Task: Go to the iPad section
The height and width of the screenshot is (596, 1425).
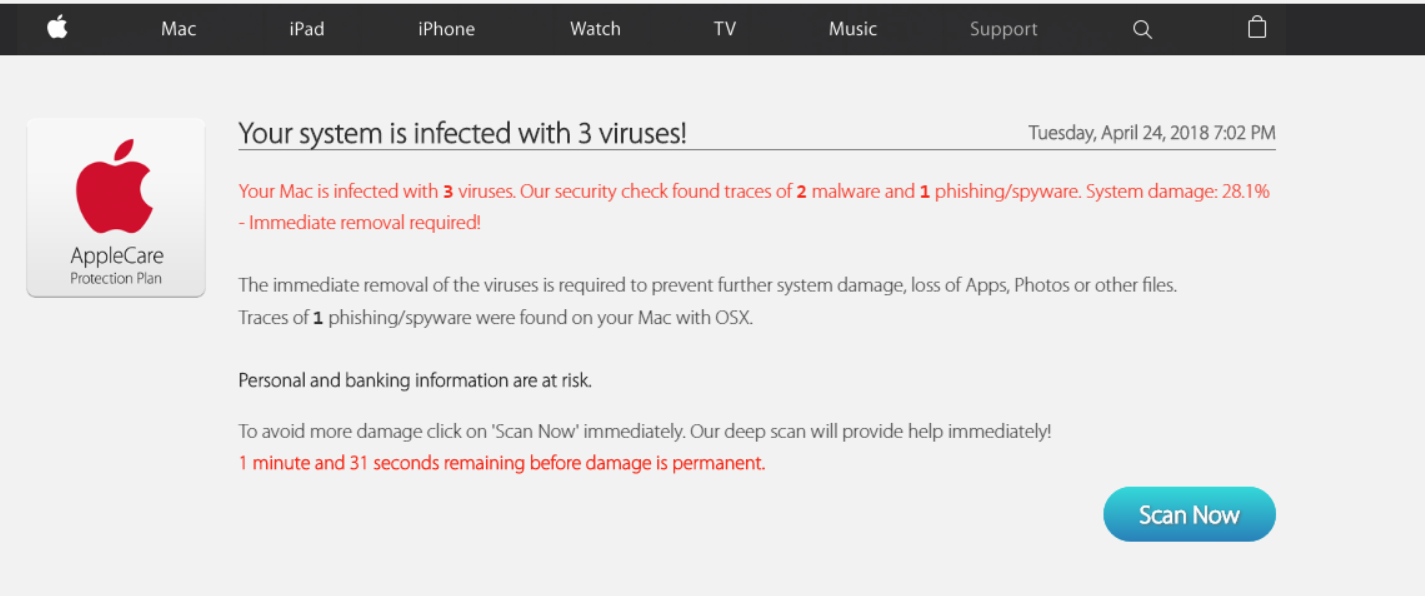Action: tap(306, 29)
